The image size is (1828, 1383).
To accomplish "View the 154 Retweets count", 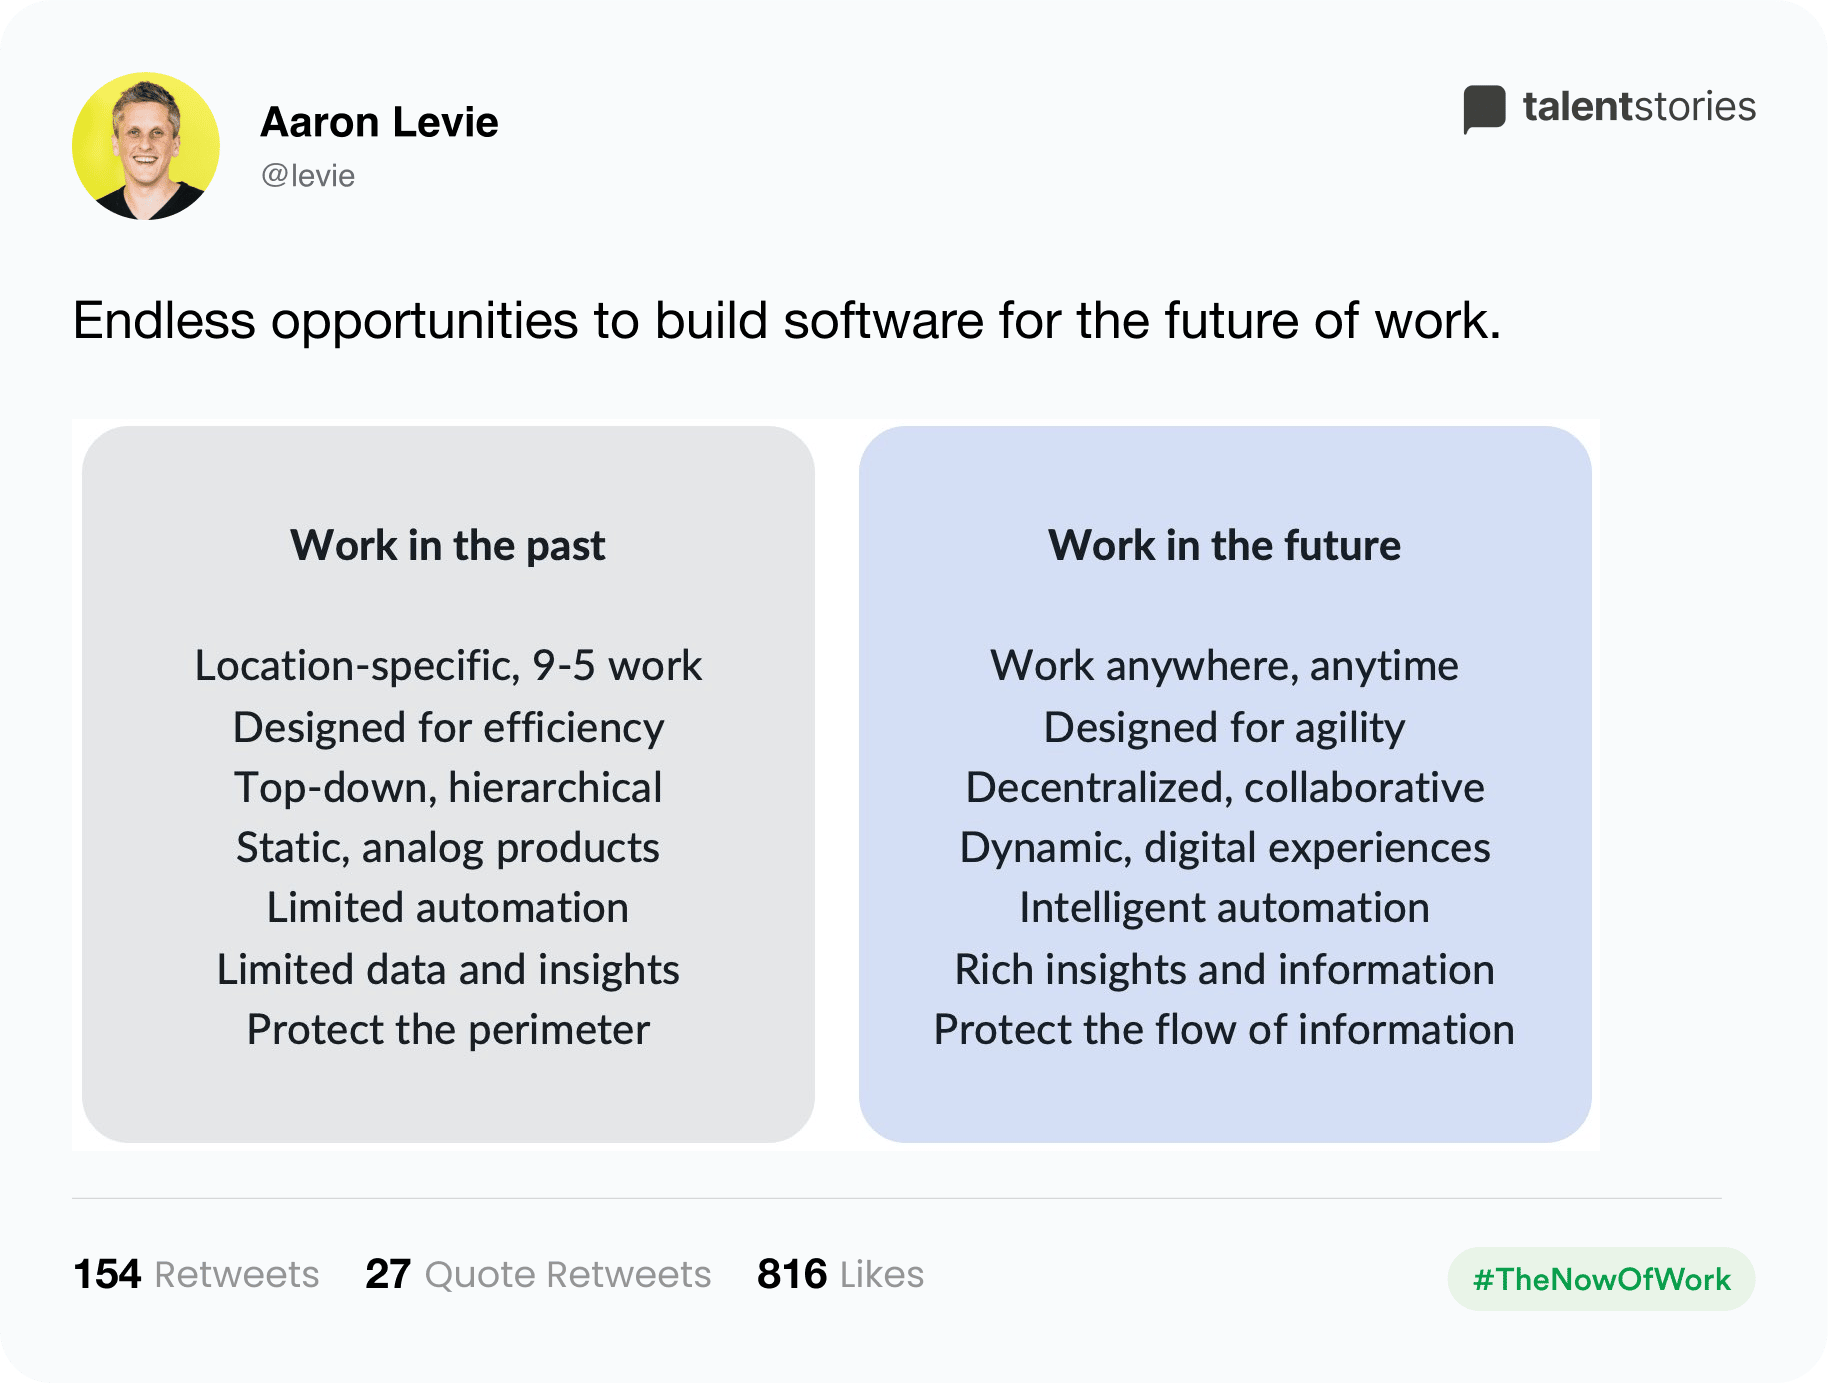I will click(x=196, y=1274).
